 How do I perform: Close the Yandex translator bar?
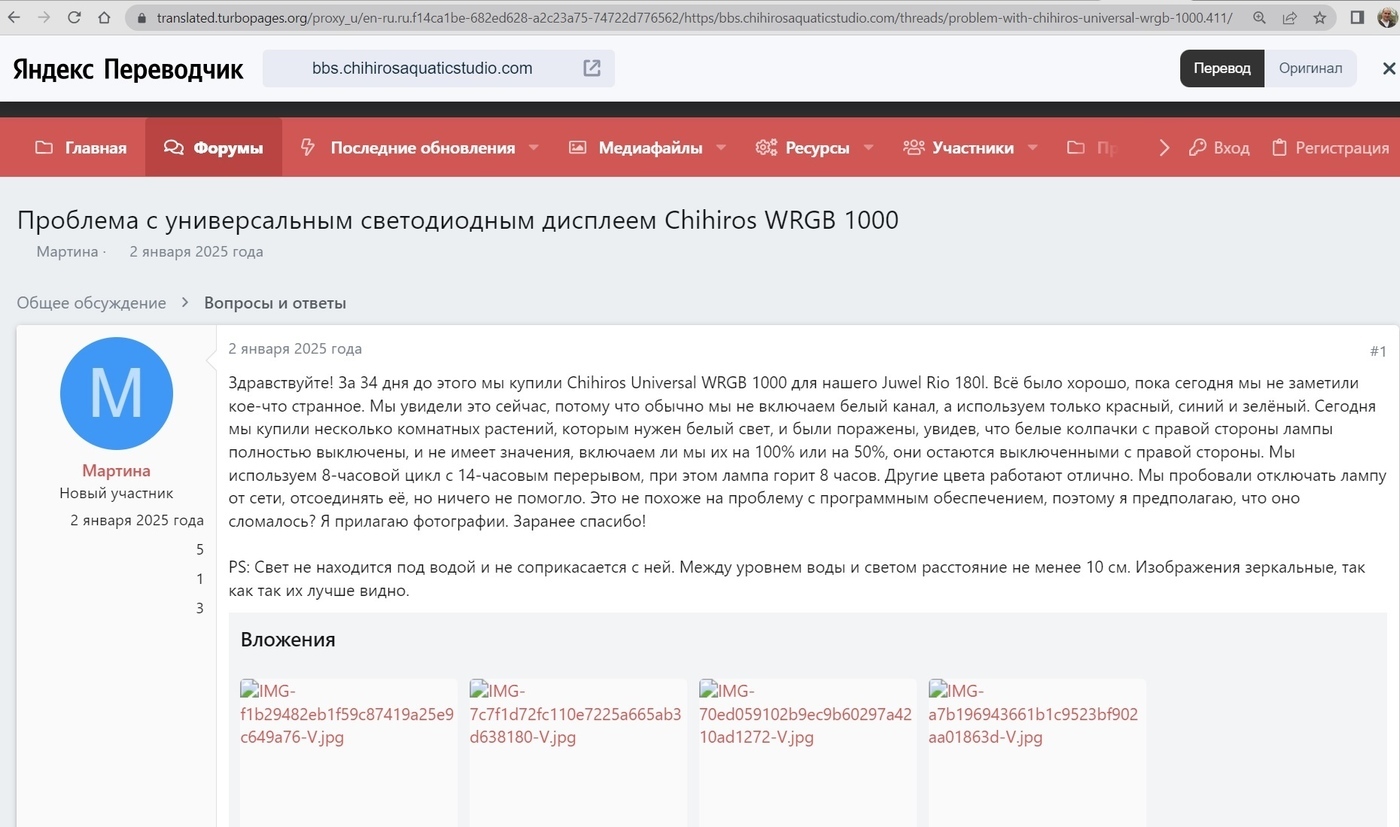point(1389,68)
